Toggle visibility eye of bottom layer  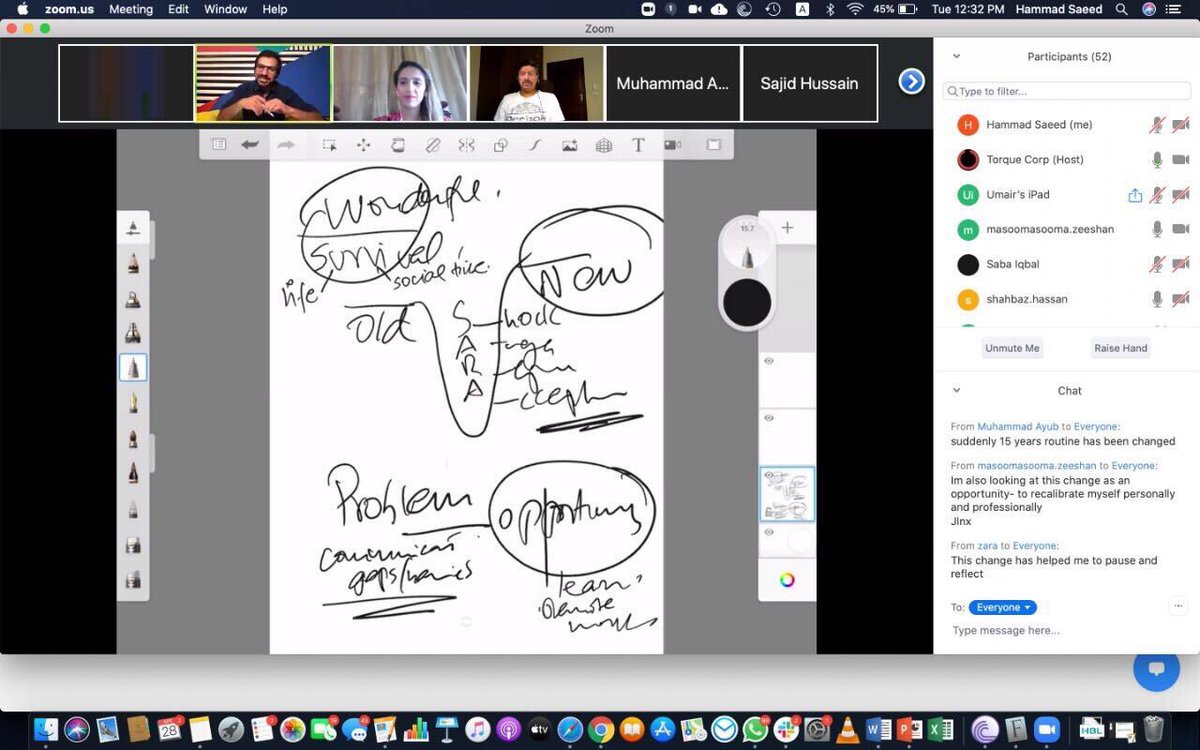click(x=768, y=532)
